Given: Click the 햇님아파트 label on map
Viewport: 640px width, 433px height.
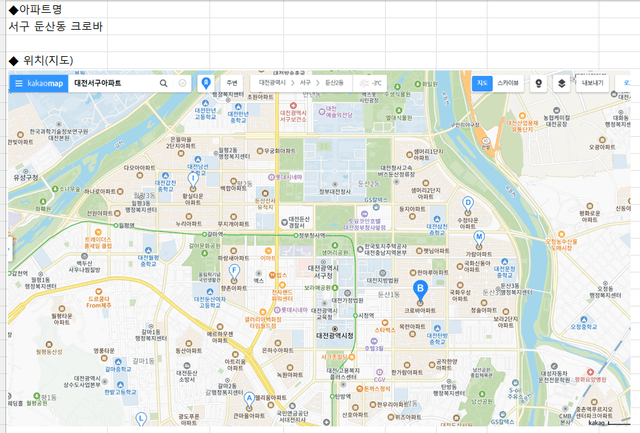Looking at the screenshot, I should pos(436,251).
